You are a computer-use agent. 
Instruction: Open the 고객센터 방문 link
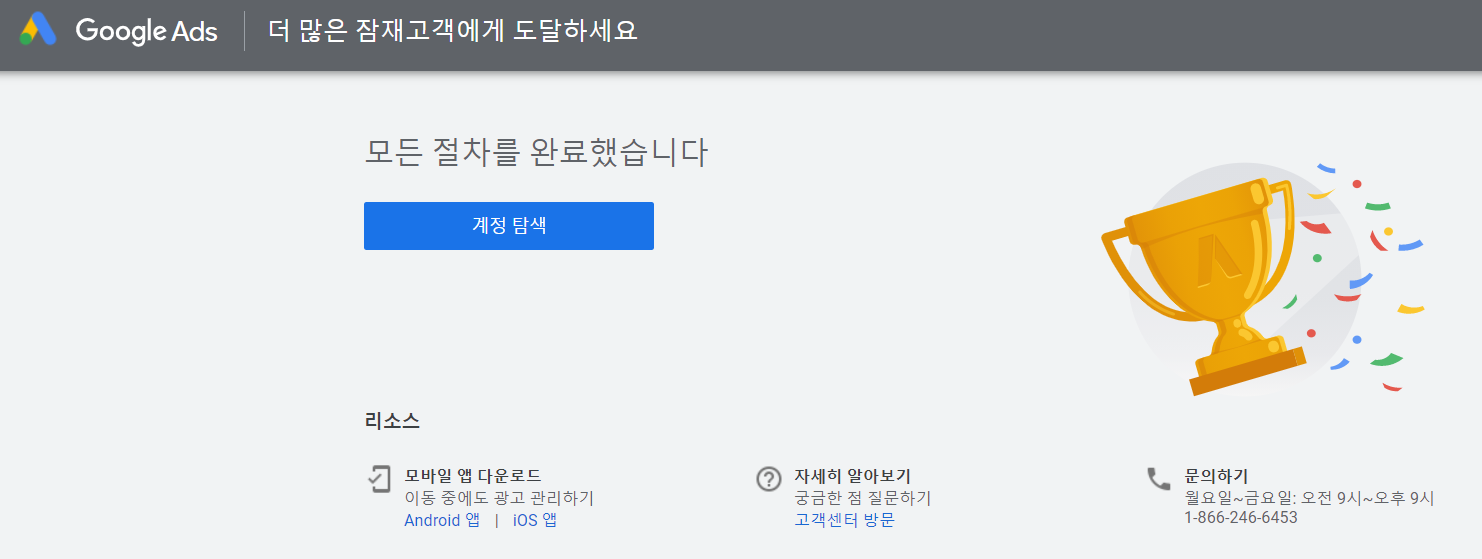point(844,520)
